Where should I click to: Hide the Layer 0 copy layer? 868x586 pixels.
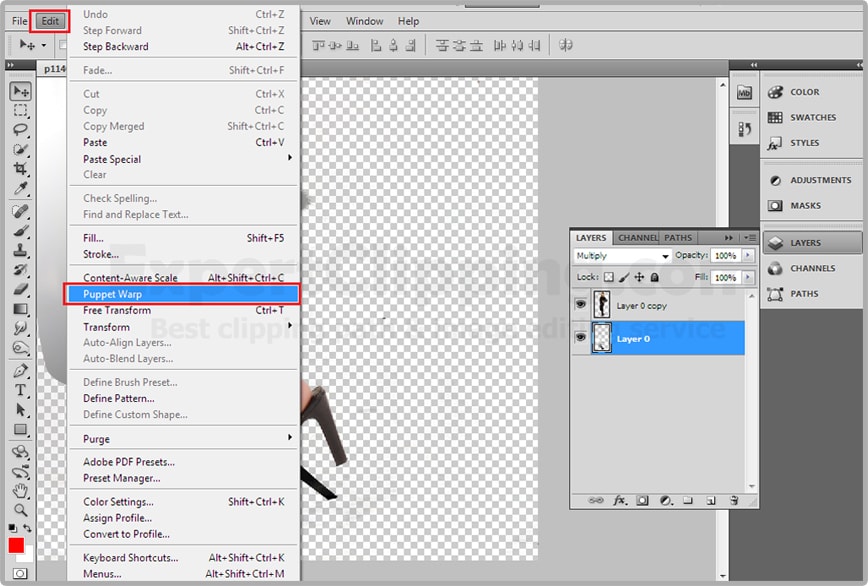tap(580, 306)
